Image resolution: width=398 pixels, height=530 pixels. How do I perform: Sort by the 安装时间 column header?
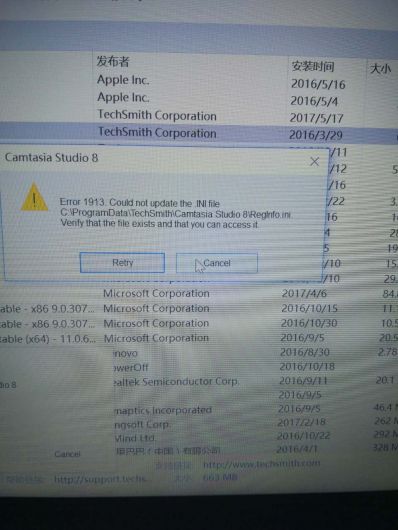[313, 66]
